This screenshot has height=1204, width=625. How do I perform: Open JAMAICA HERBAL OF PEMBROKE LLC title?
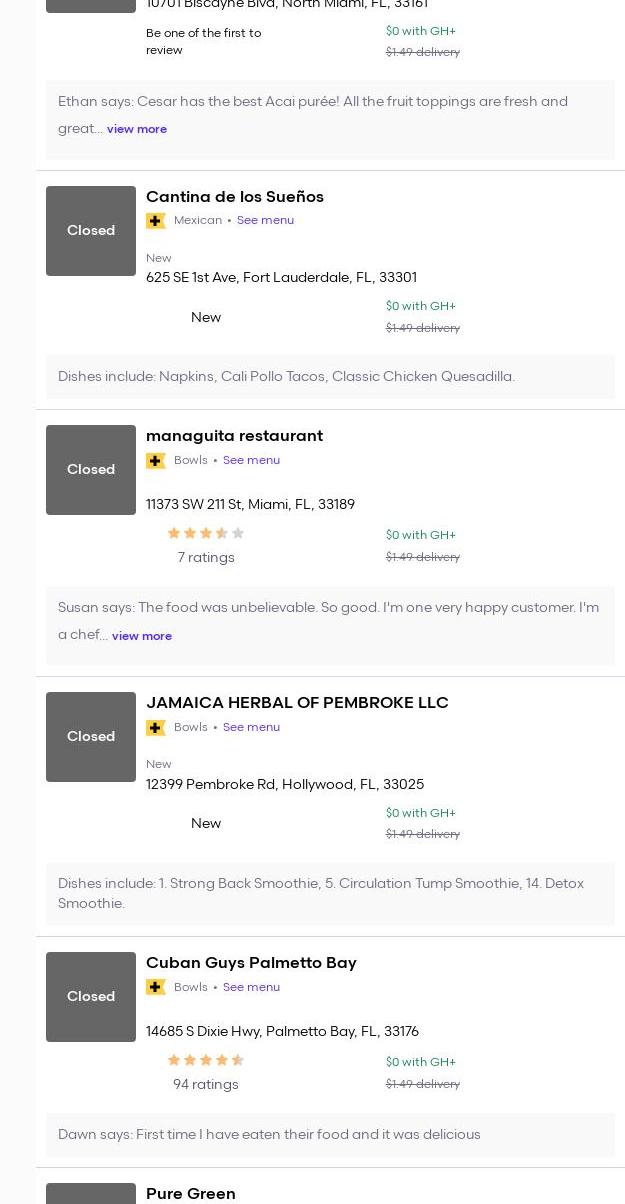pos(297,703)
